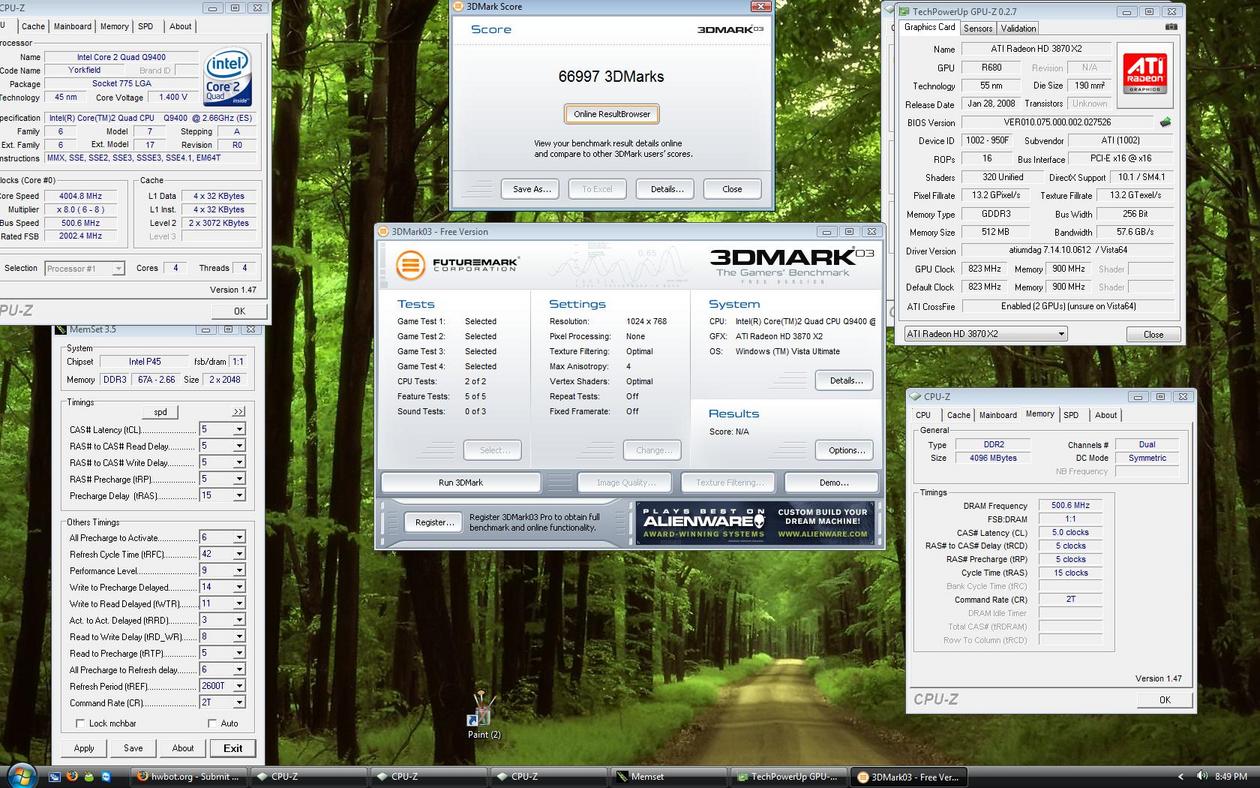This screenshot has width=1260, height=788.
Task: Click the Show Desktop quick launch icon
Action: (55, 776)
